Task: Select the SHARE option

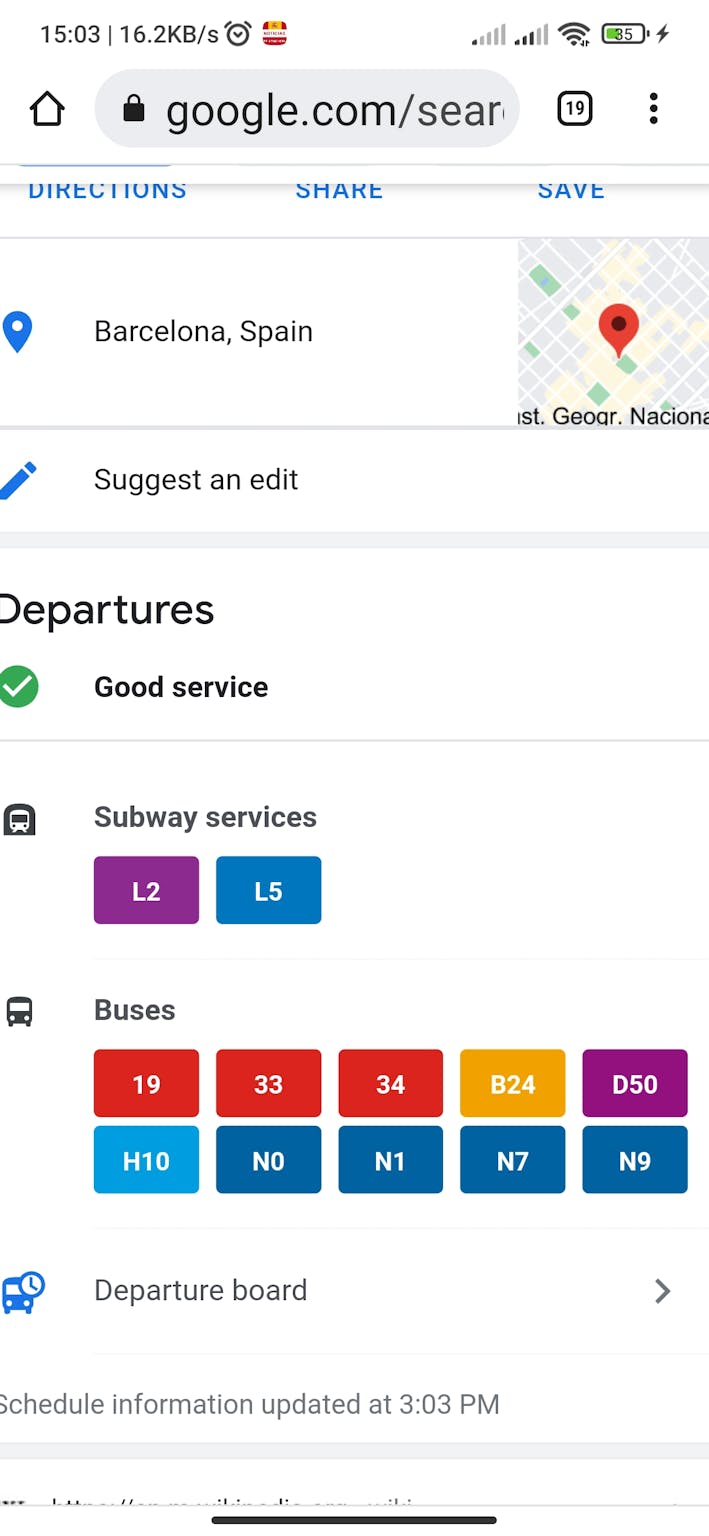Action: (339, 191)
